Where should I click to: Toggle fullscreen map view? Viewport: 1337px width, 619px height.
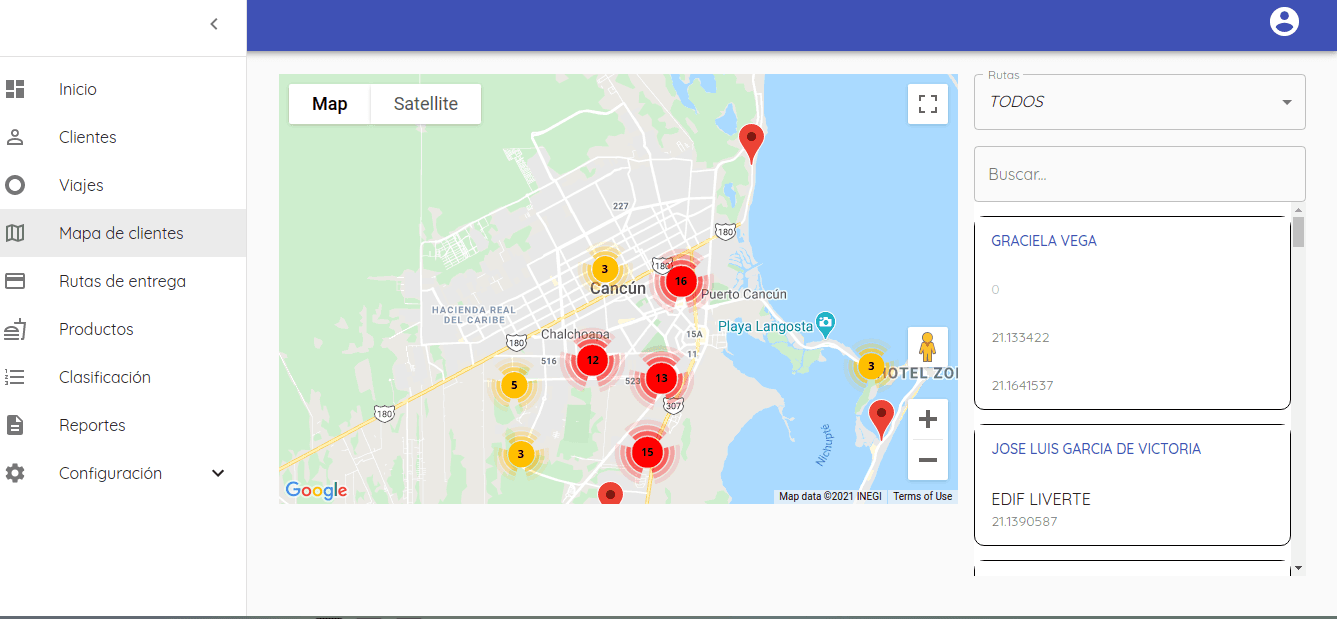click(x=928, y=104)
